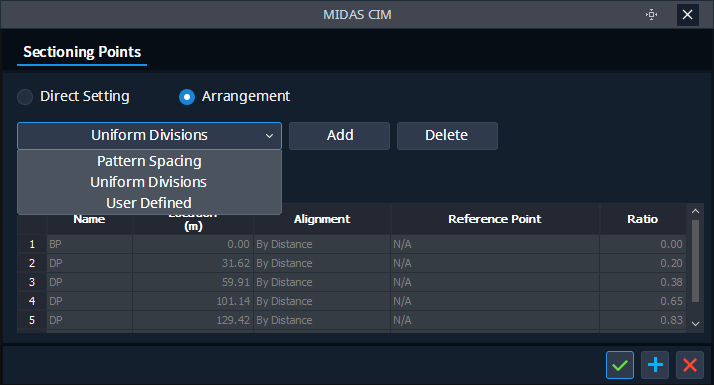Click N/A reference point in row 2
The width and height of the screenshot is (714, 385).
pyautogui.click(x=495, y=263)
